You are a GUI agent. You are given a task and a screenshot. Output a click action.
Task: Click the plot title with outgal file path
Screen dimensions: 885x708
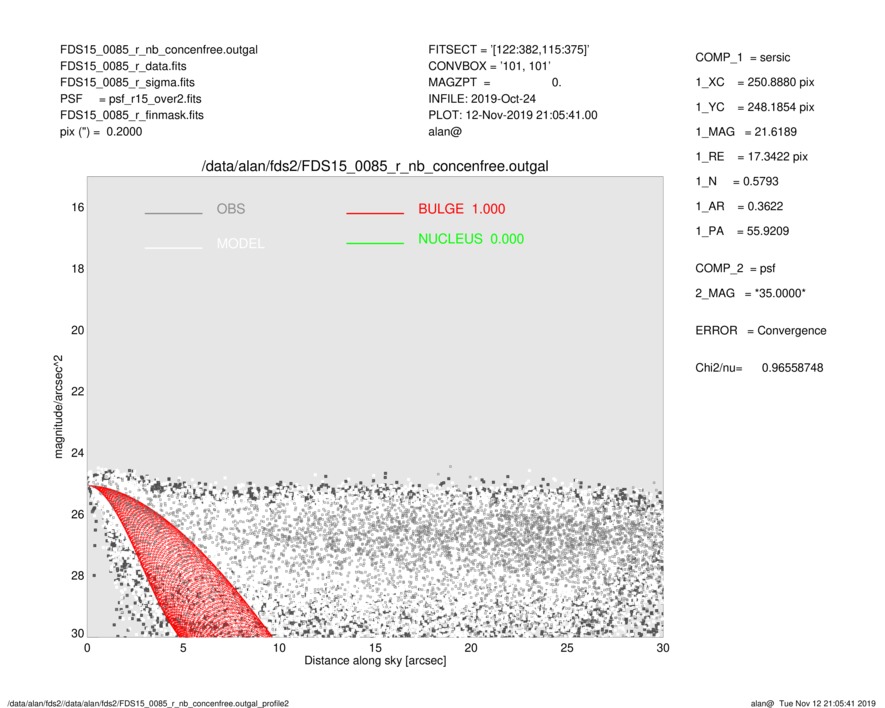coord(375,166)
